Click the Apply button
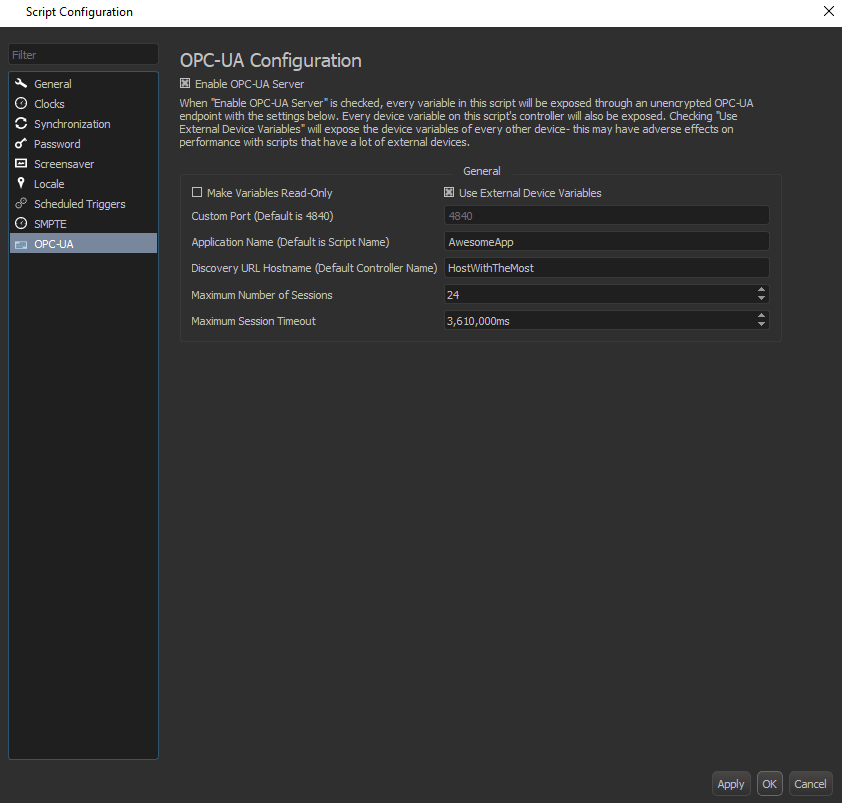This screenshot has height=803, width=842. pos(731,783)
